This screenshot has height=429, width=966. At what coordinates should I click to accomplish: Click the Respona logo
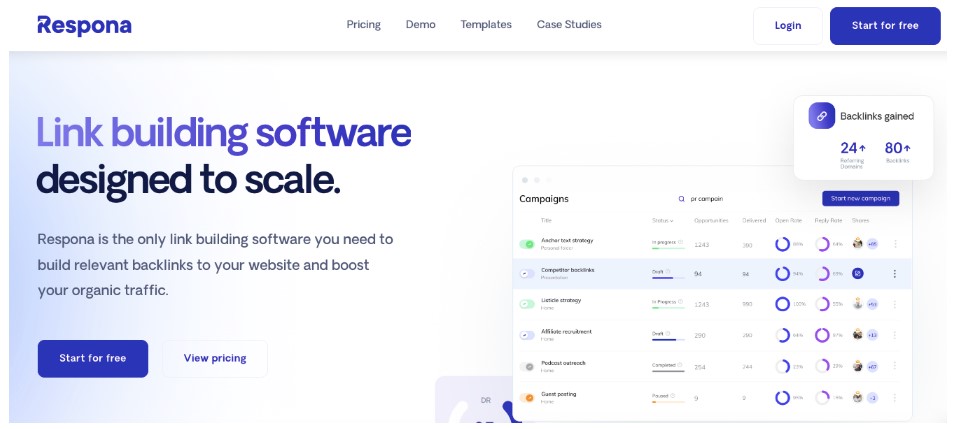click(x=84, y=25)
